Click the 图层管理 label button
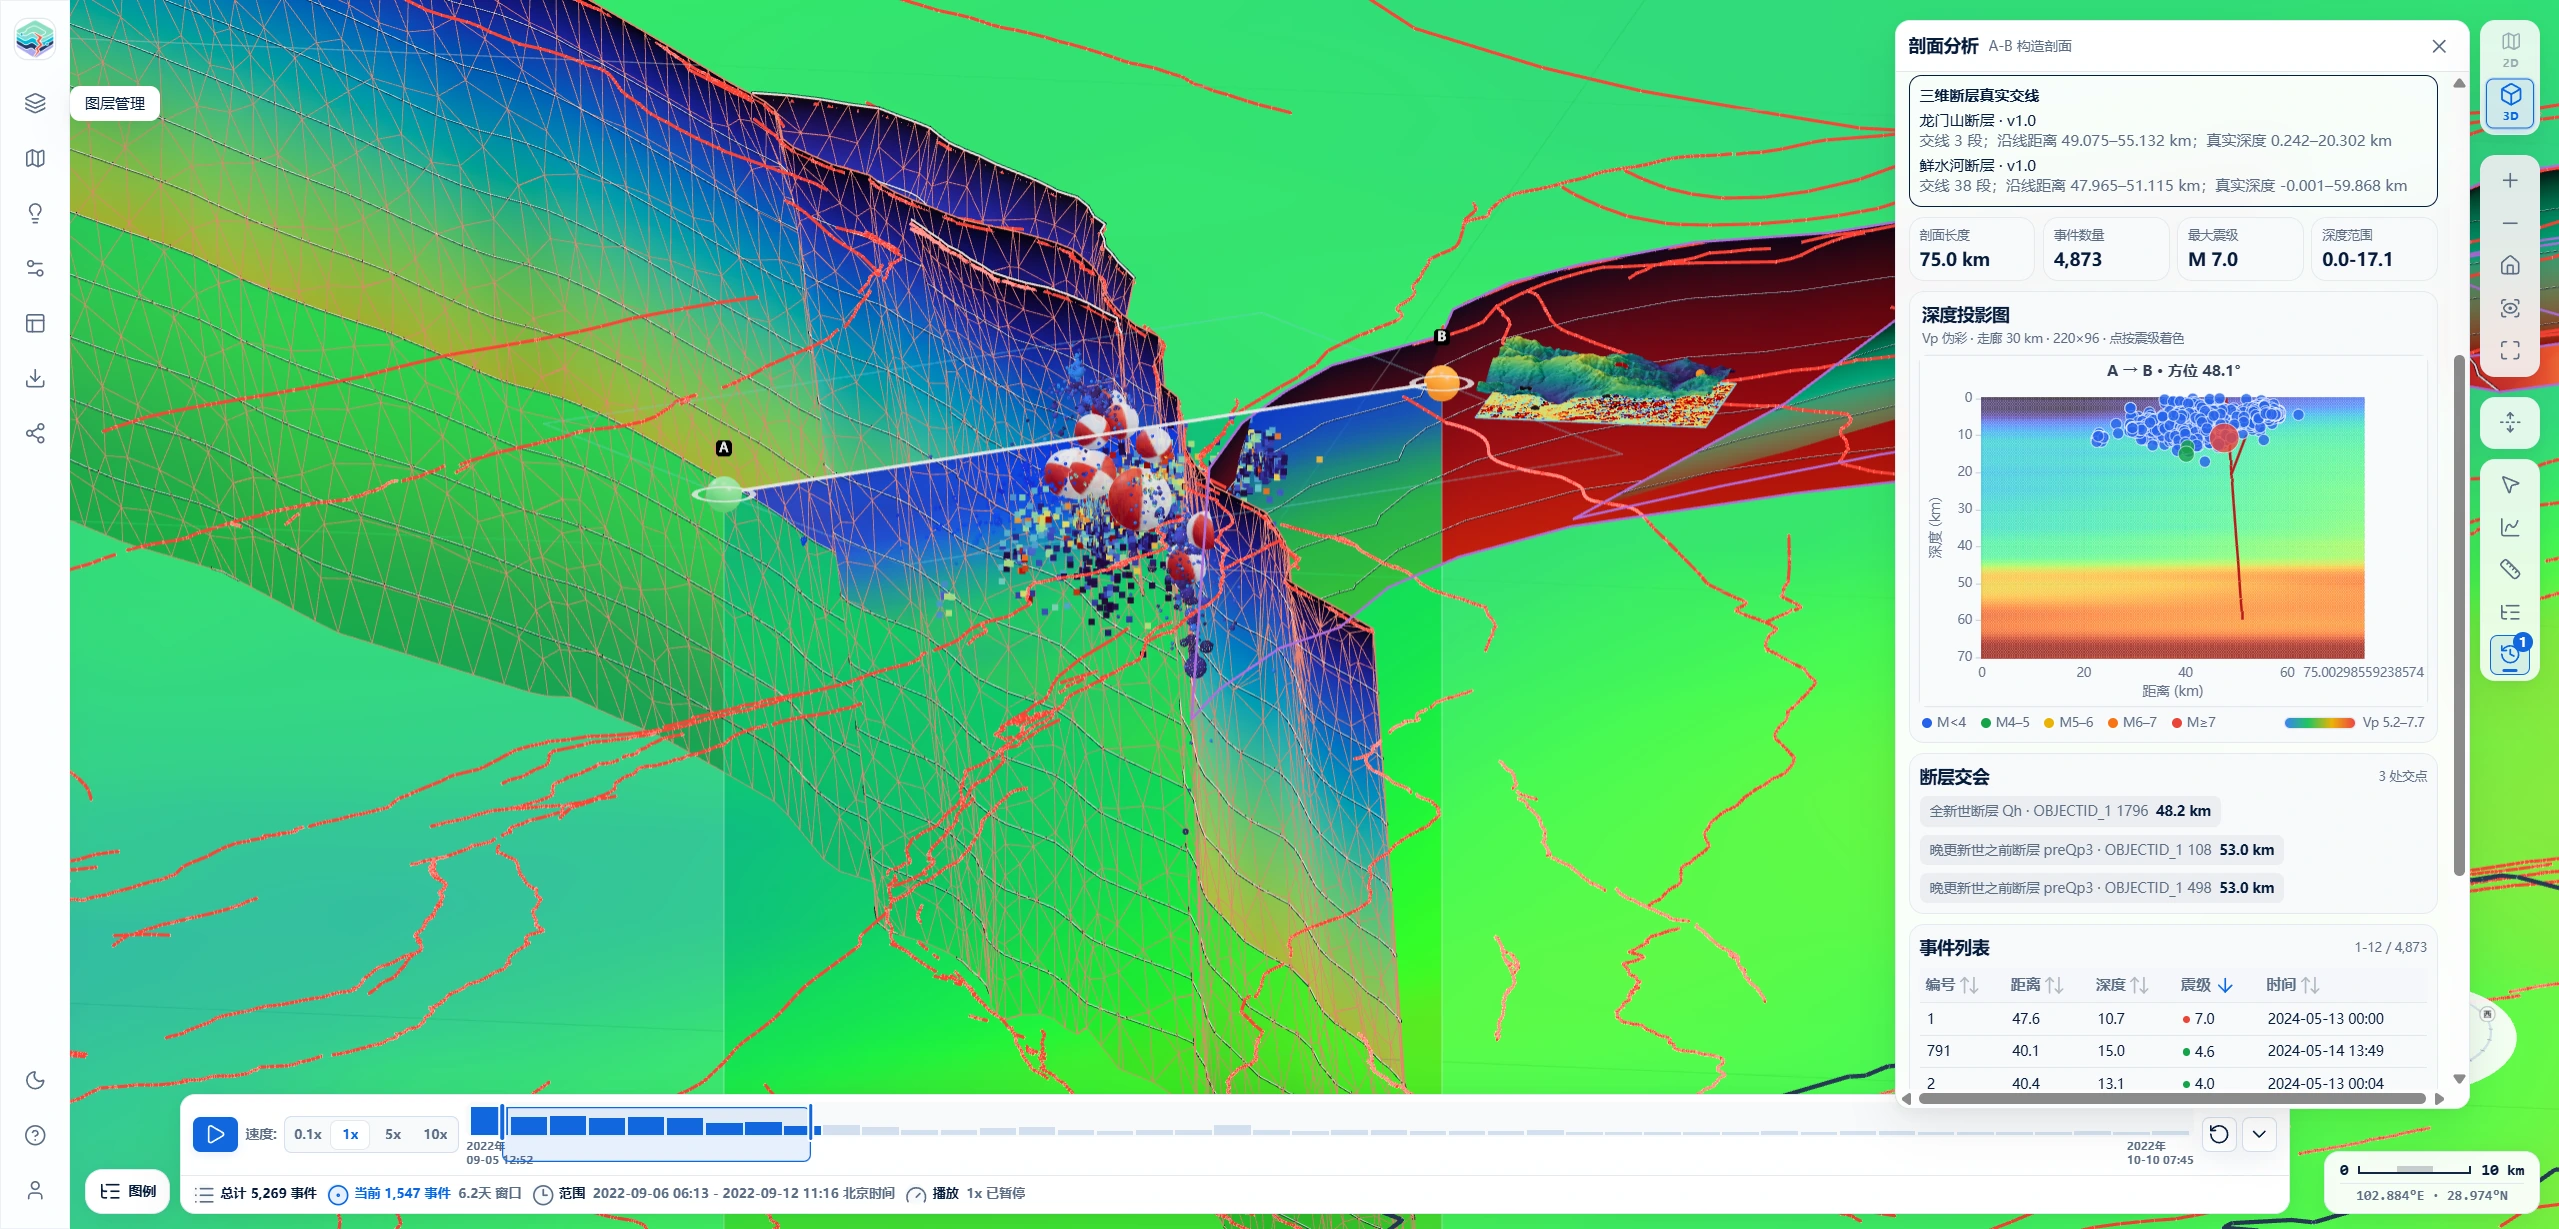 pos(115,103)
